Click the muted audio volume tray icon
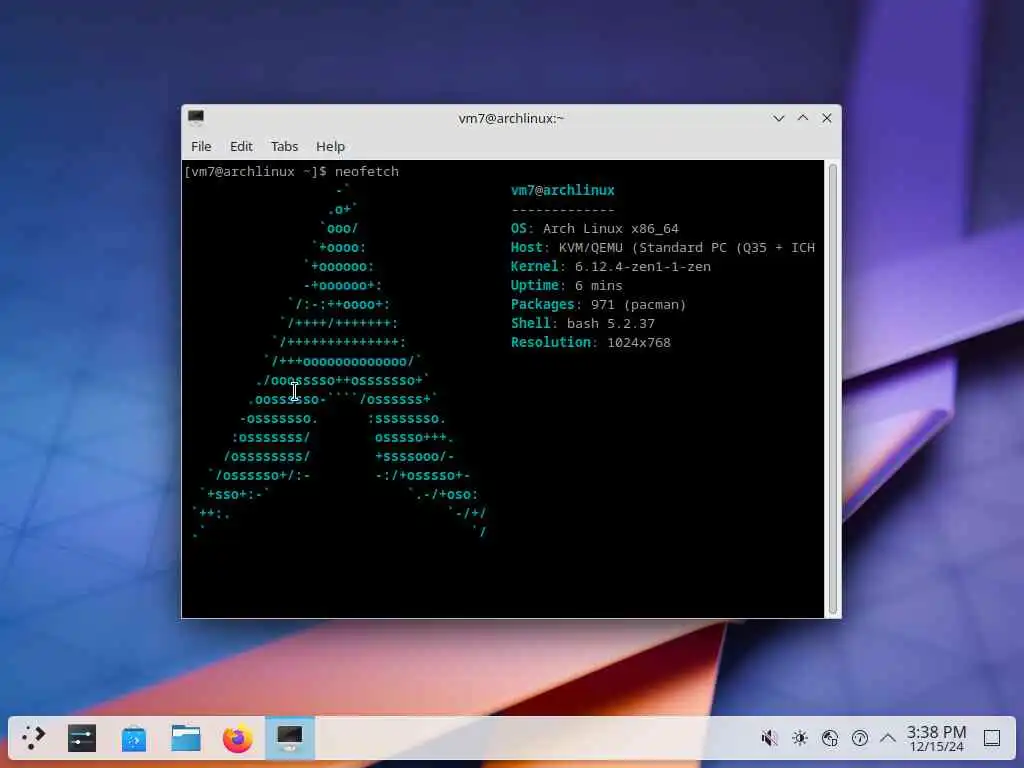This screenshot has height=768, width=1024. coord(769,738)
